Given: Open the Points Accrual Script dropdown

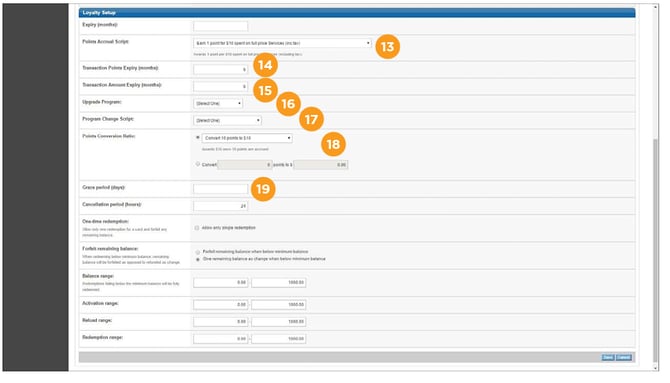Looking at the screenshot, I should (282, 43).
